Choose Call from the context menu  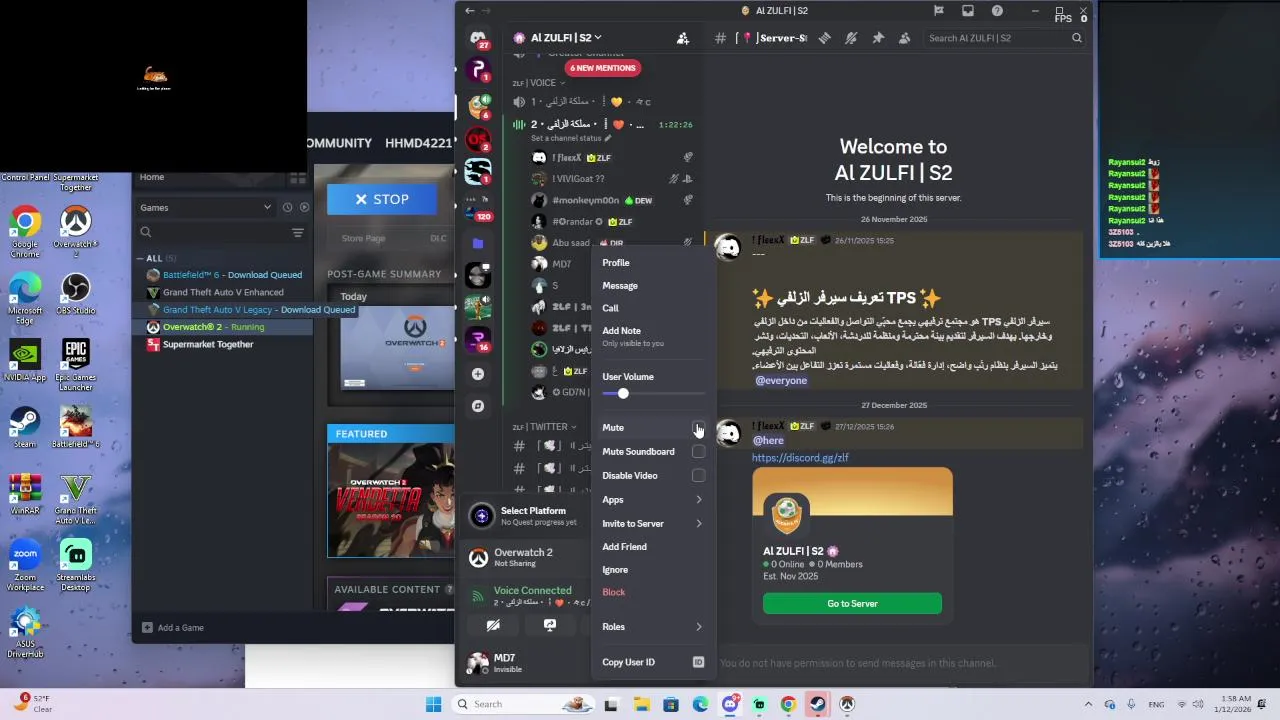651,308
